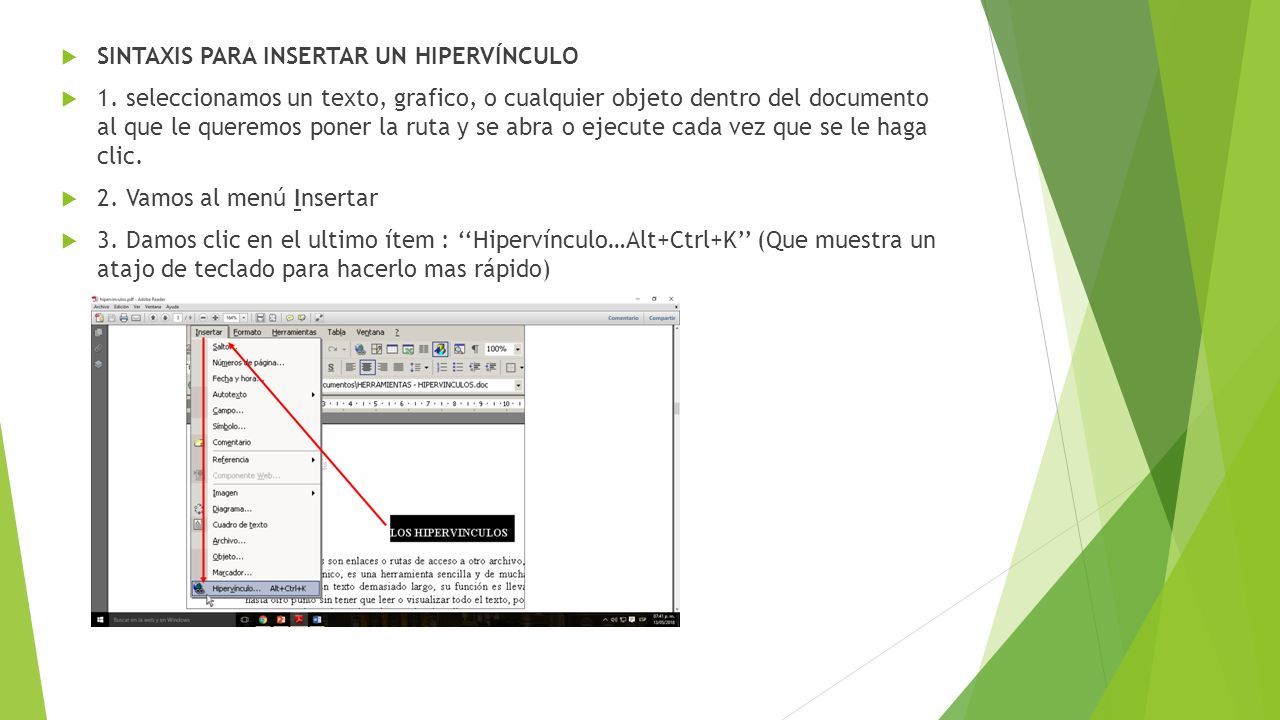
Task: Open the Comentario pane in Reader
Action: click(x=624, y=318)
